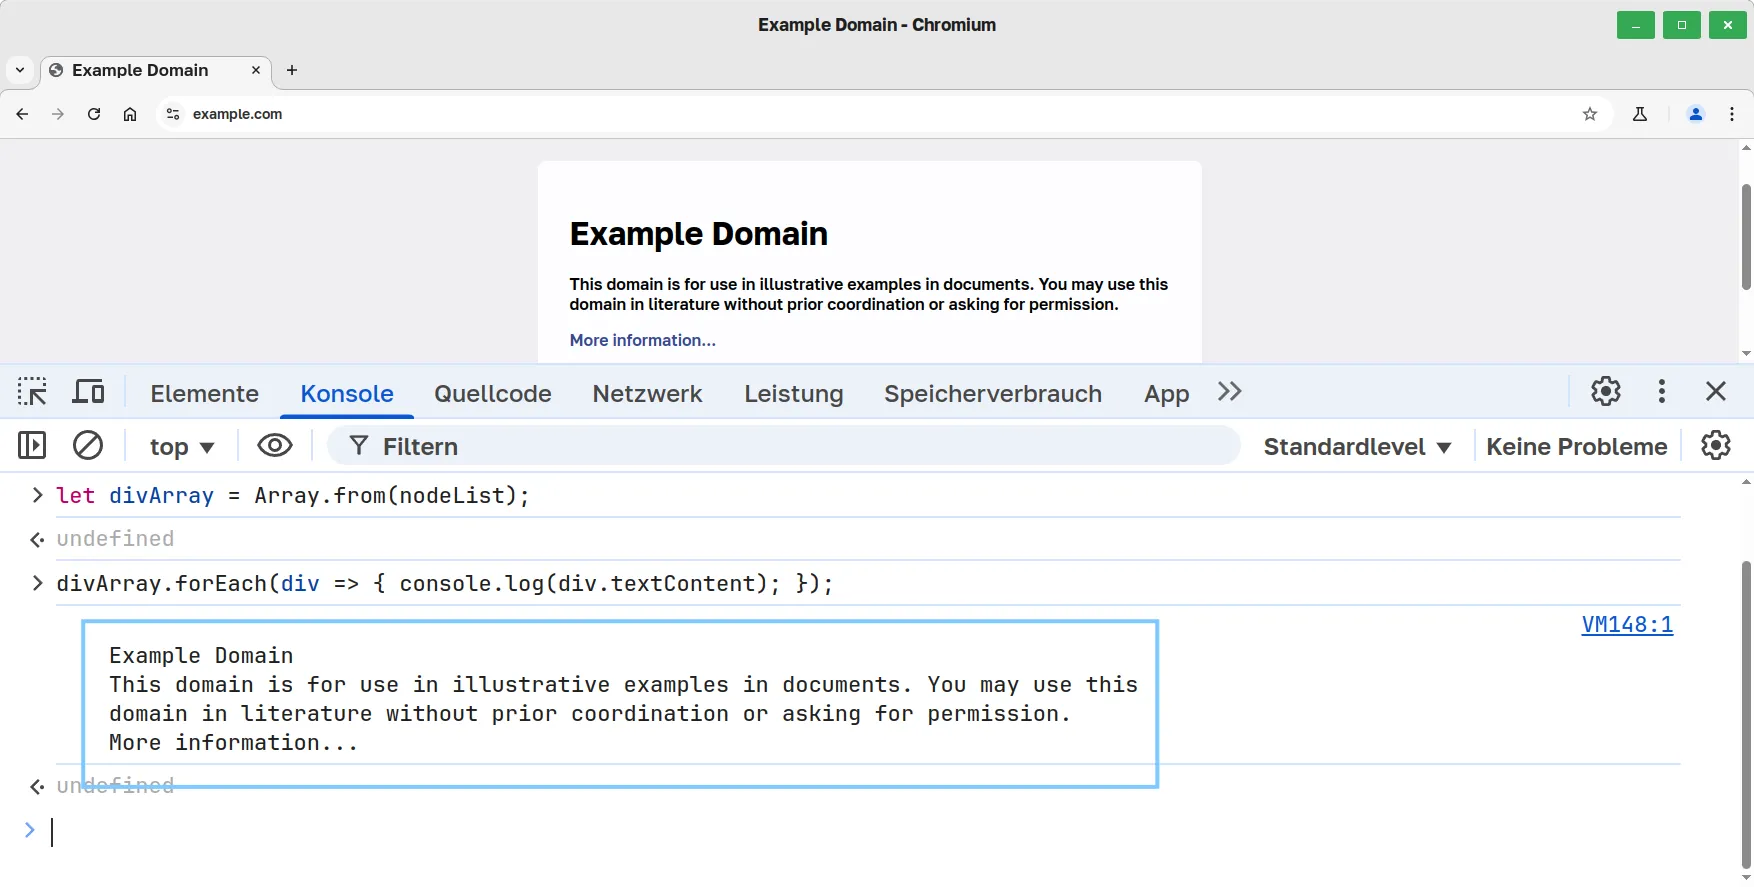The width and height of the screenshot is (1754, 887).
Task: Show the console sidebar
Action: click(32, 445)
